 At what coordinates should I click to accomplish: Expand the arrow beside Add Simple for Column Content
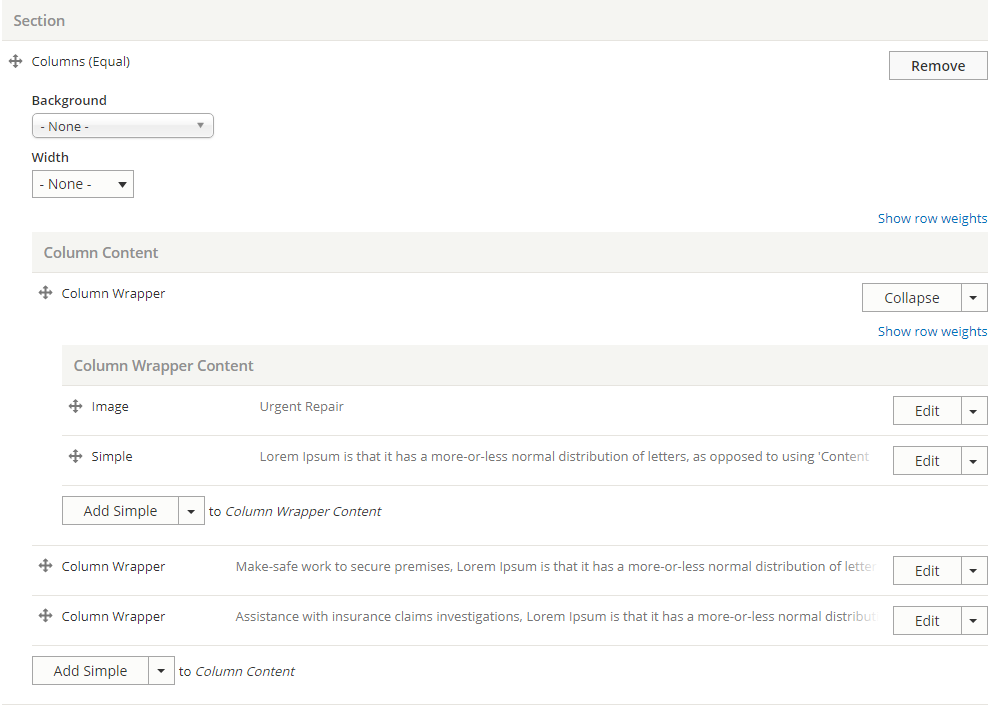(x=160, y=670)
